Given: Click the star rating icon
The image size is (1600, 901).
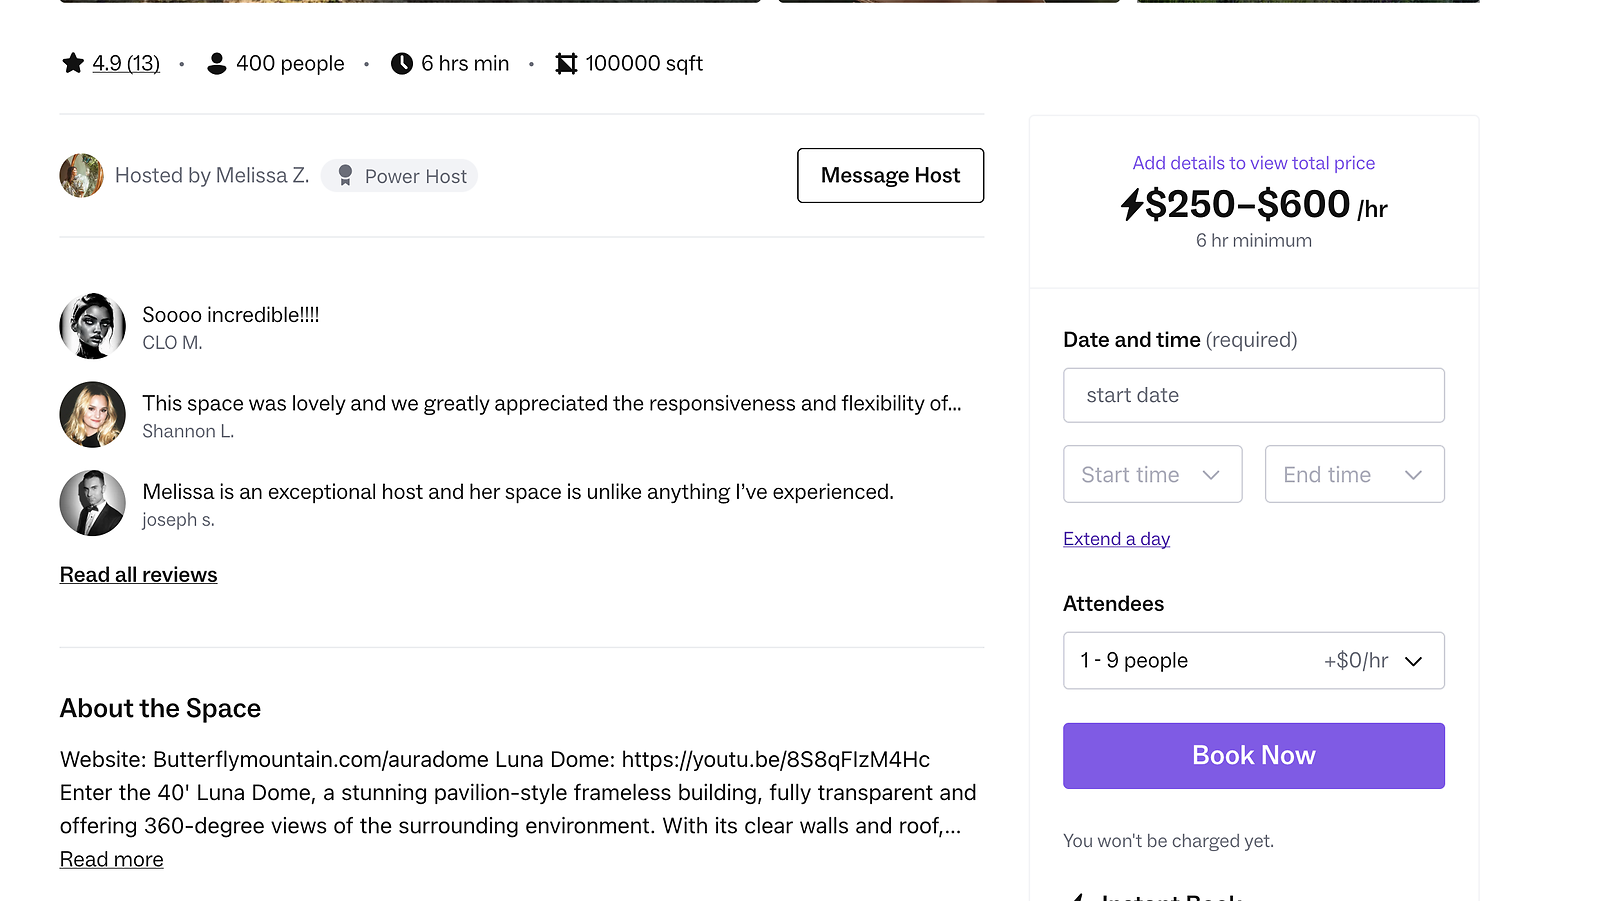Looking at the screenshot, I should (x=73, y=64).
